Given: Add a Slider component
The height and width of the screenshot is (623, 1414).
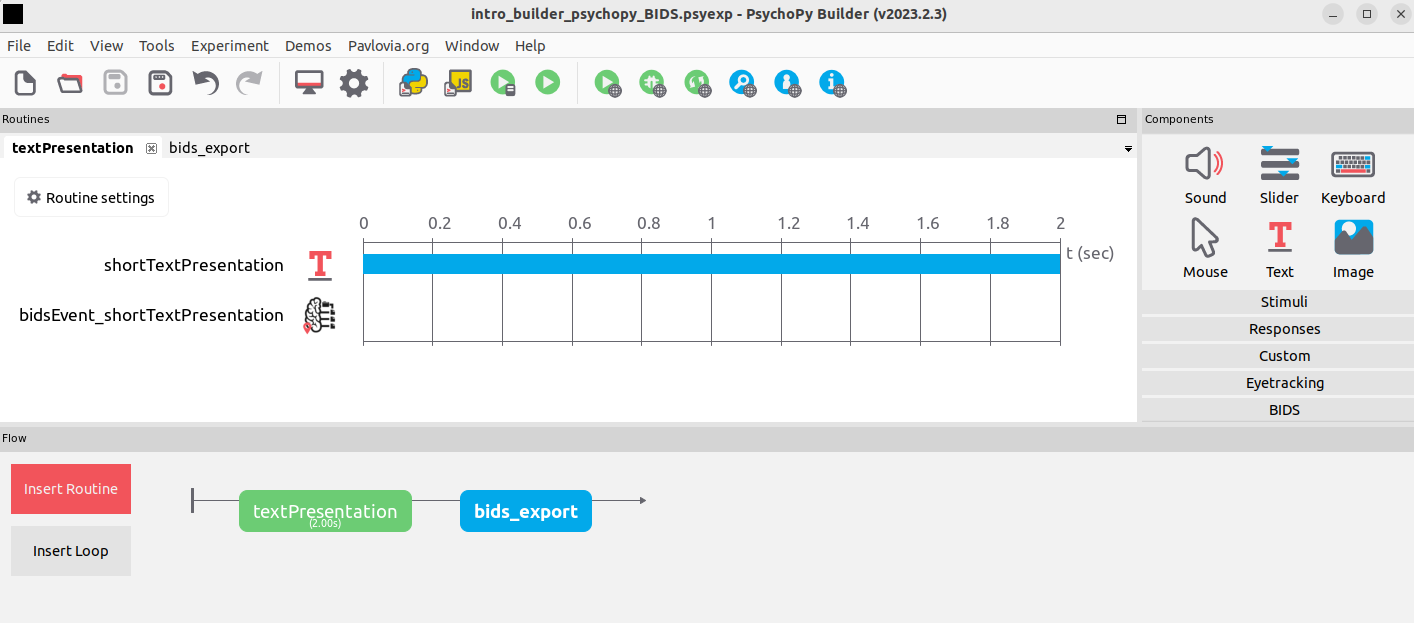Looking at the screenshot, I should (x=1279, y=175).
